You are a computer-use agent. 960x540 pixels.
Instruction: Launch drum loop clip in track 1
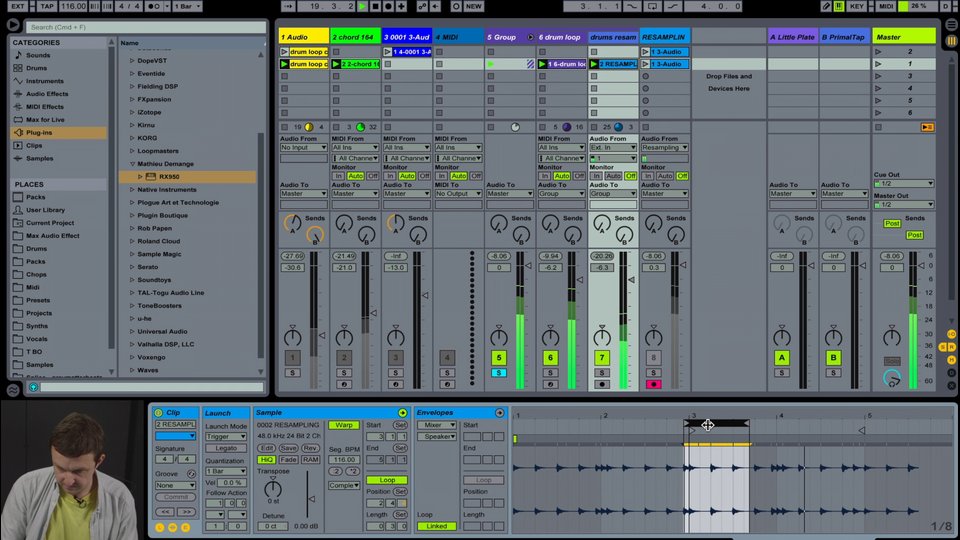pyautogui.click(x=284, y=64)
